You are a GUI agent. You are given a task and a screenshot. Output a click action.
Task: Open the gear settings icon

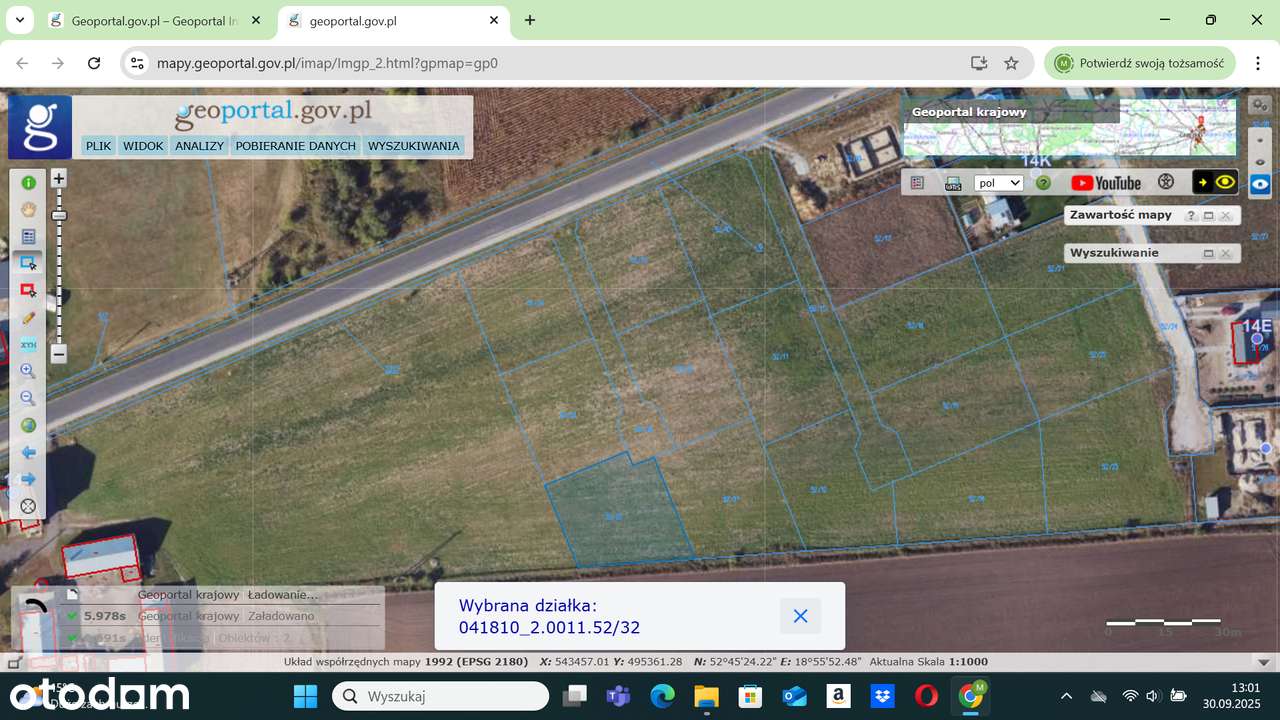click(x=1260, y=104)
